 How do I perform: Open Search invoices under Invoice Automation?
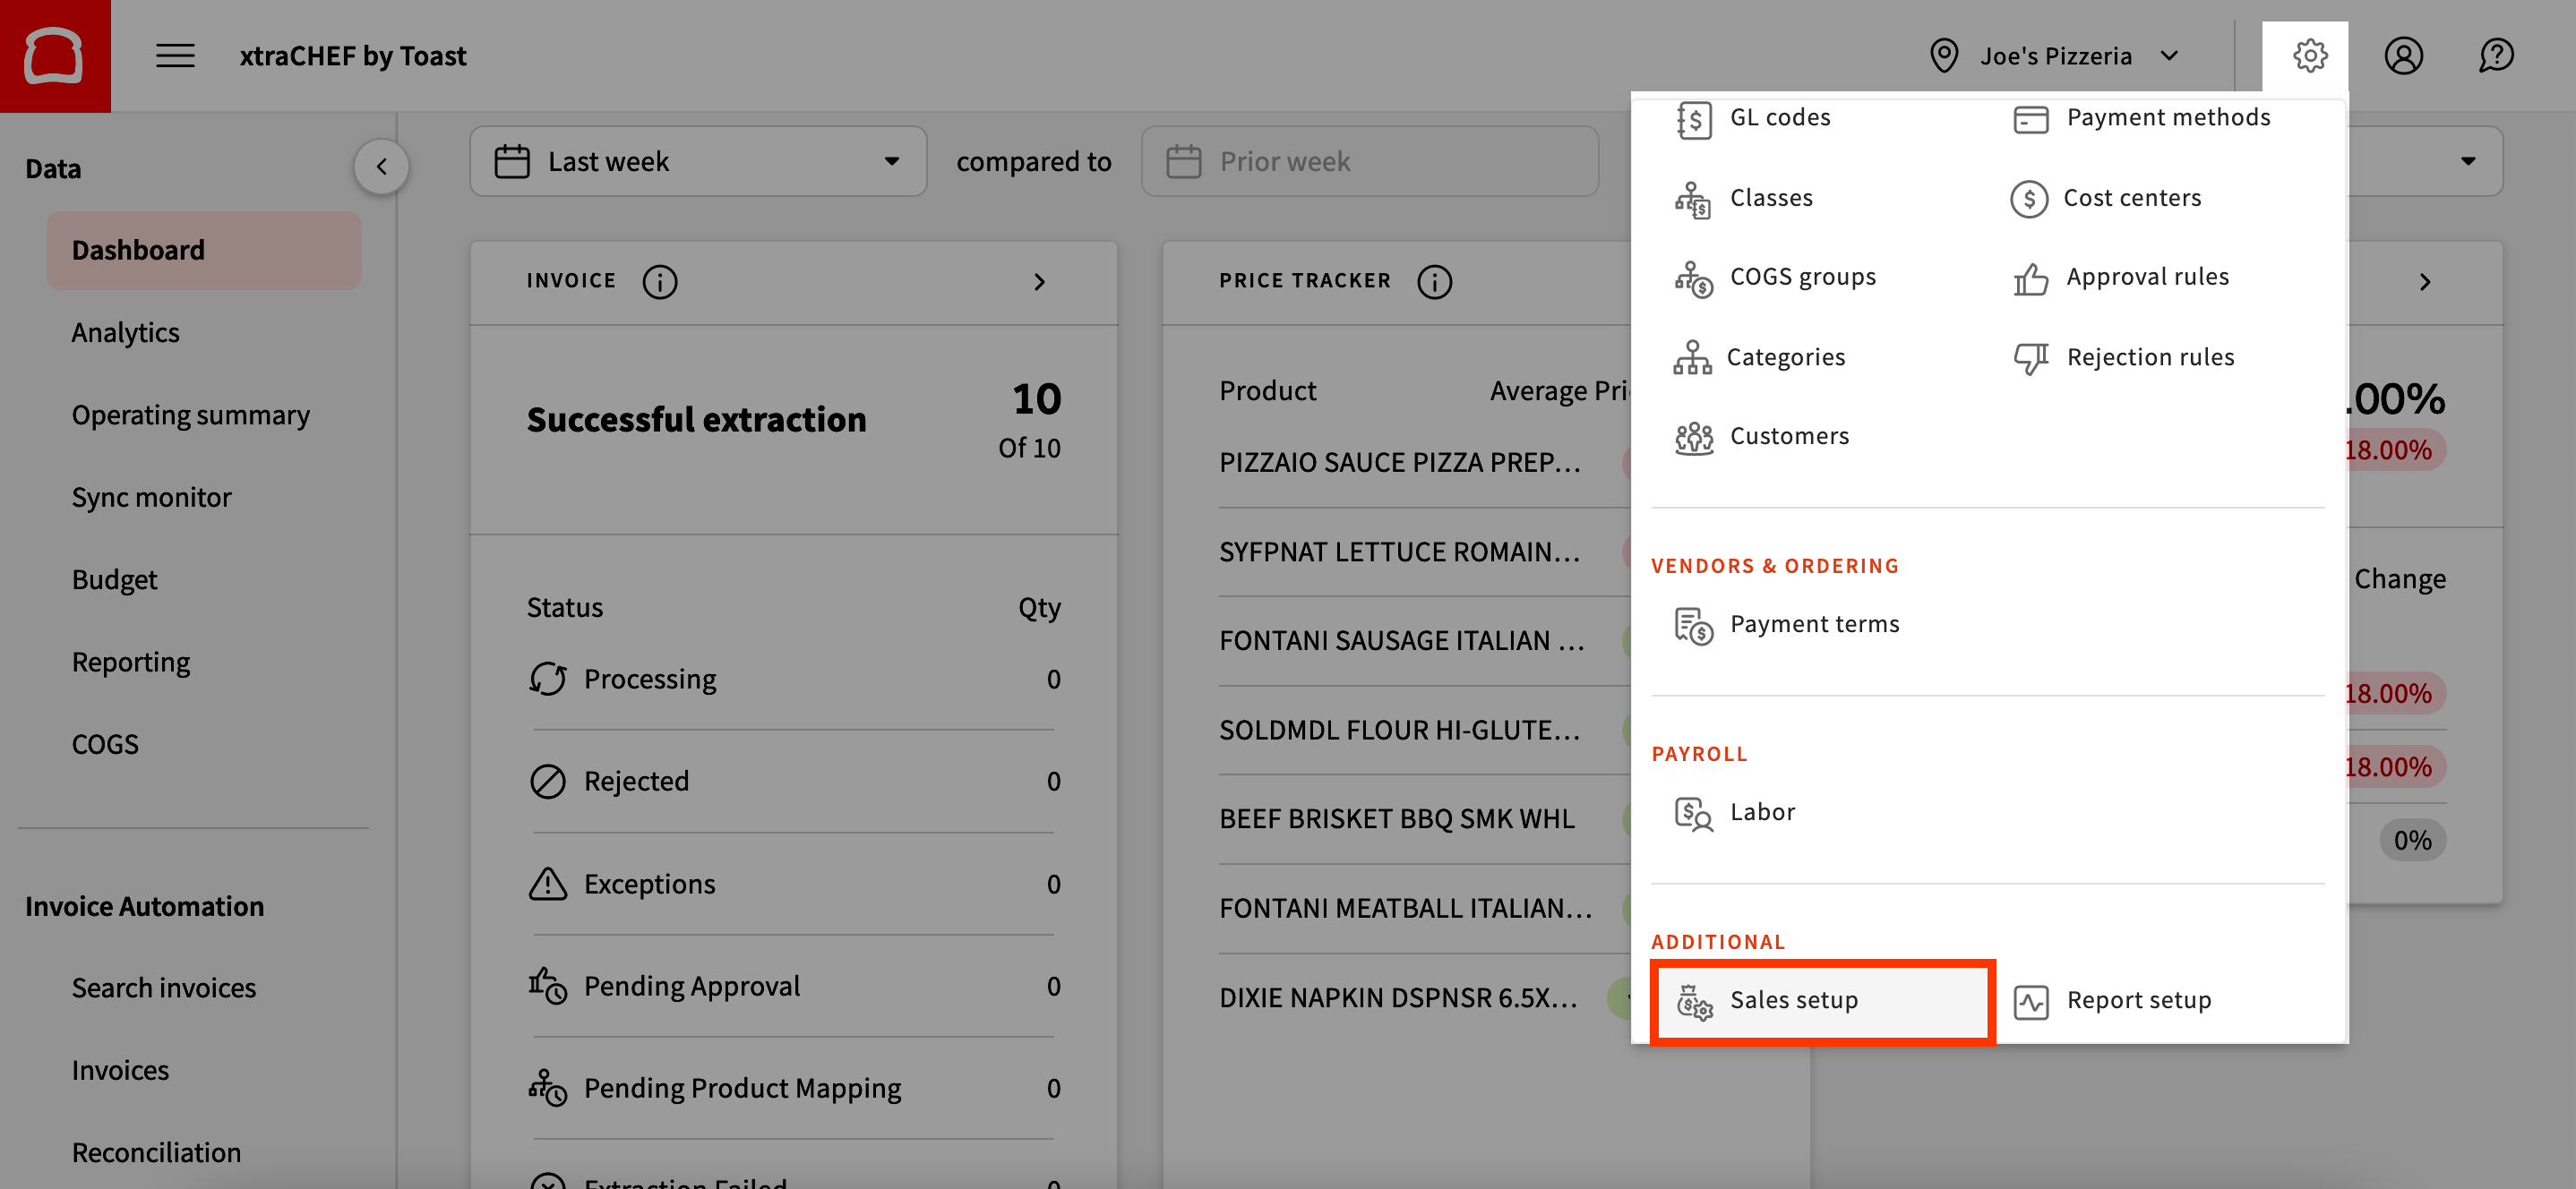[x=165, y=988]
